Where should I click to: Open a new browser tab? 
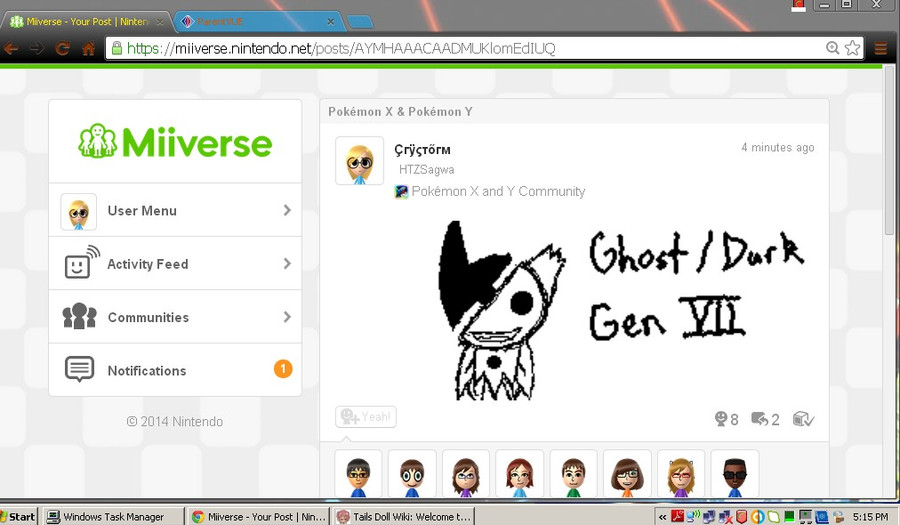(360, 22)
